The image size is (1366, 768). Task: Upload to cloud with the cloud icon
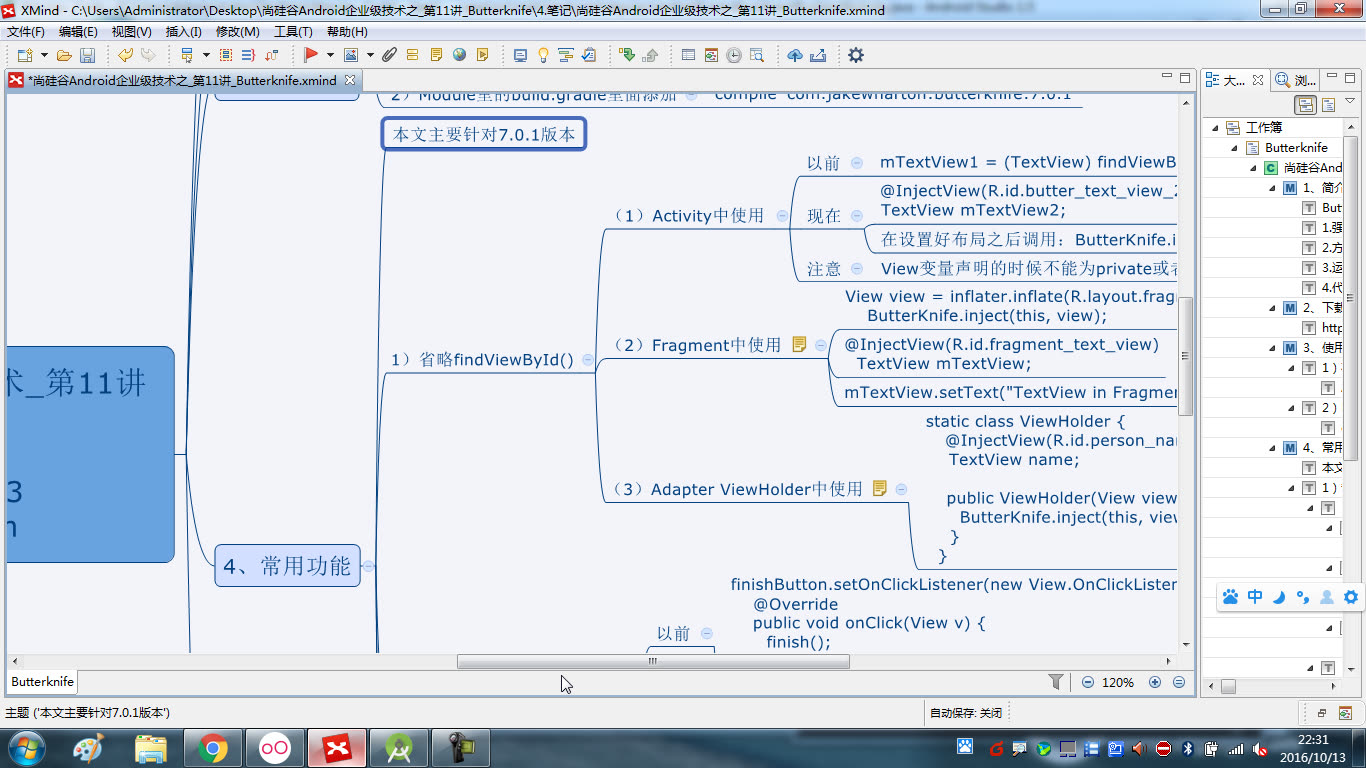pos(794,55)
